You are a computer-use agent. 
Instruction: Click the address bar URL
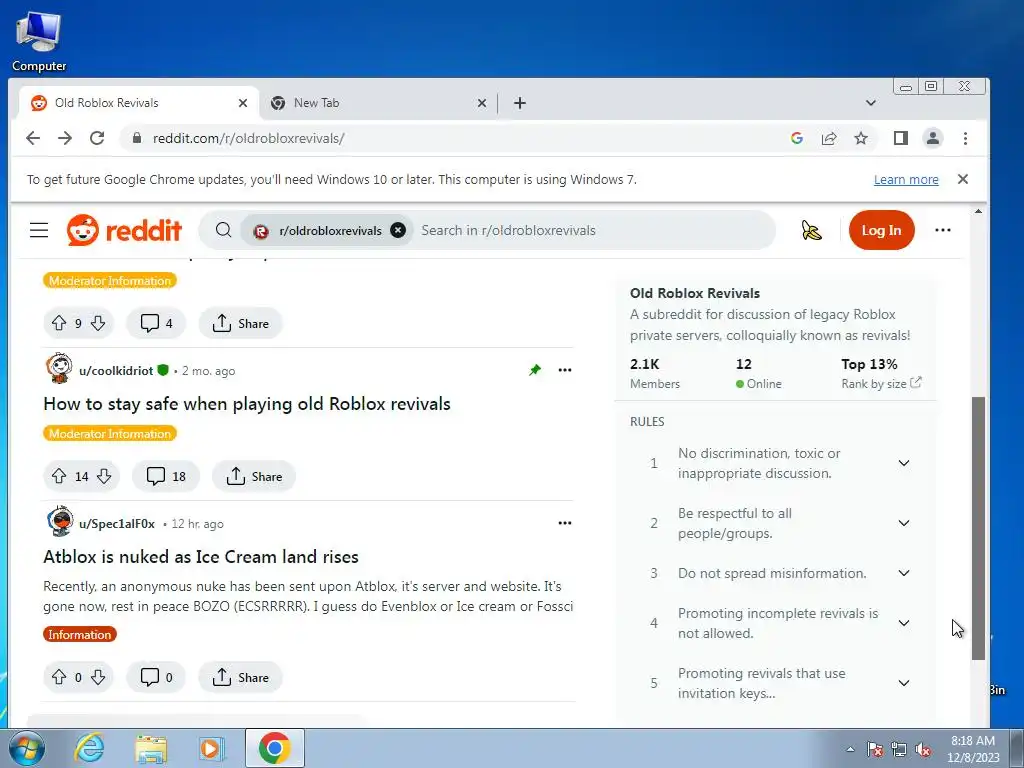coord(248,138)
